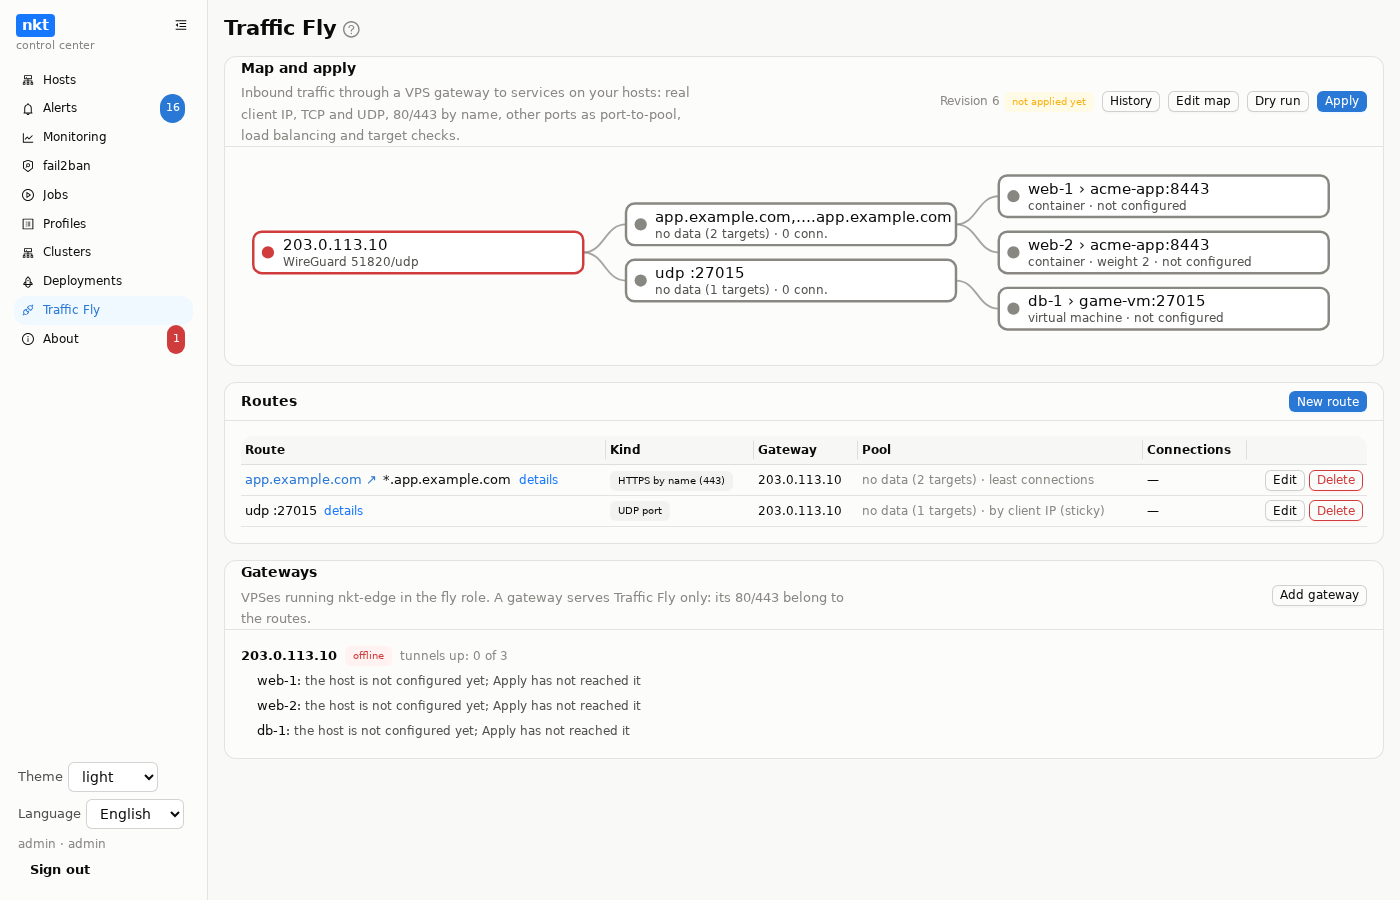This screenshot has height=900, width=1400.
Task: Click the Apply button
Action: (x=1342, y=101)
